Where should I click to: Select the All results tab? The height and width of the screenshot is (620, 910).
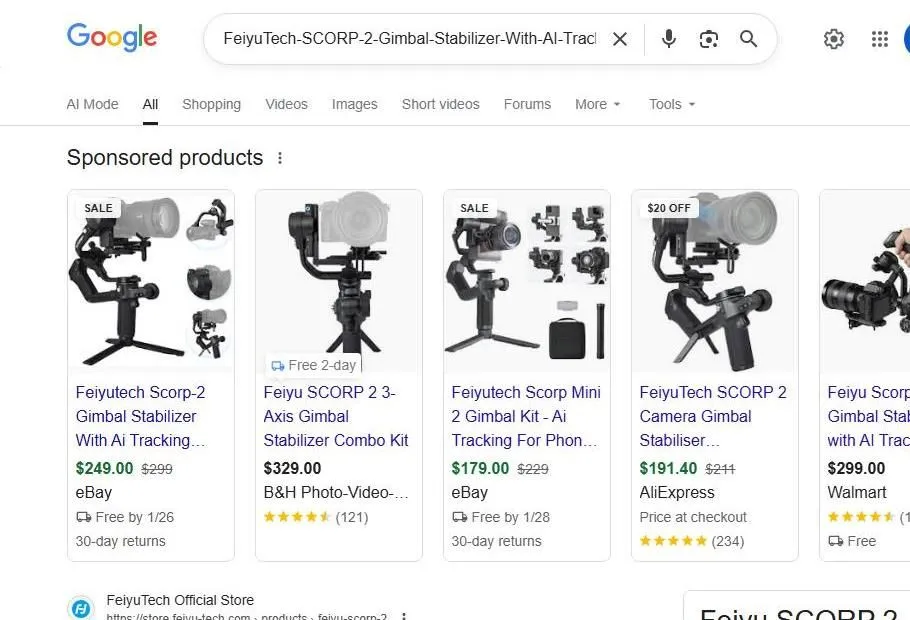point(150,104)
